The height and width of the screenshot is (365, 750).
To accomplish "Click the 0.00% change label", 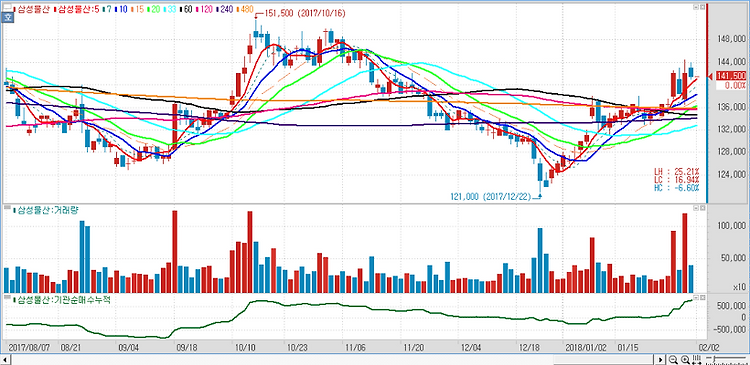I will coord(735,85).
